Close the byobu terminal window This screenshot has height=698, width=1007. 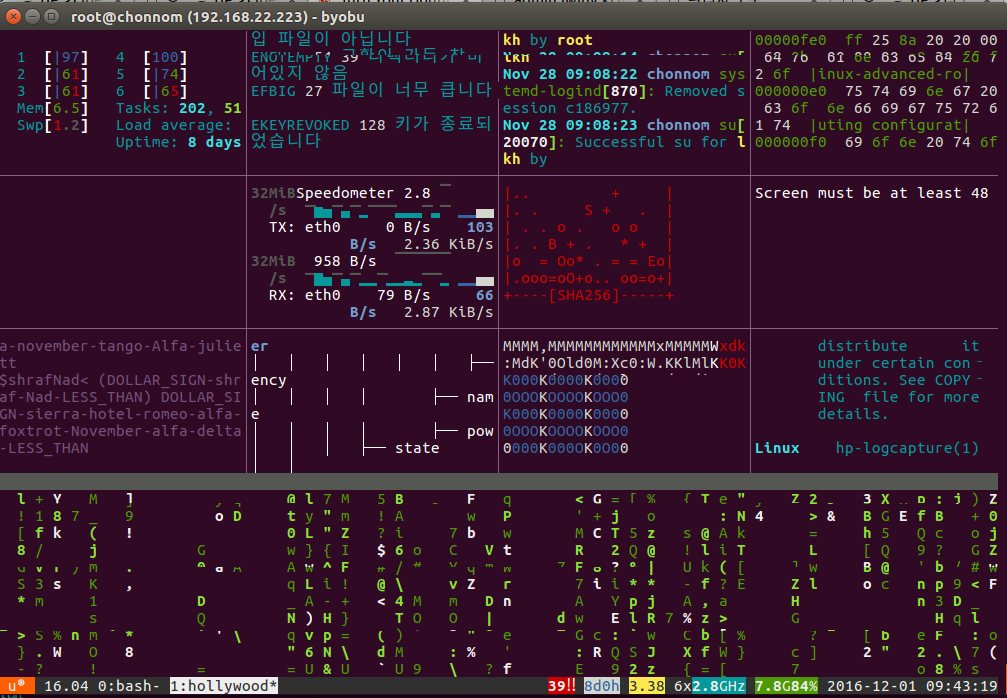(13, 16)
